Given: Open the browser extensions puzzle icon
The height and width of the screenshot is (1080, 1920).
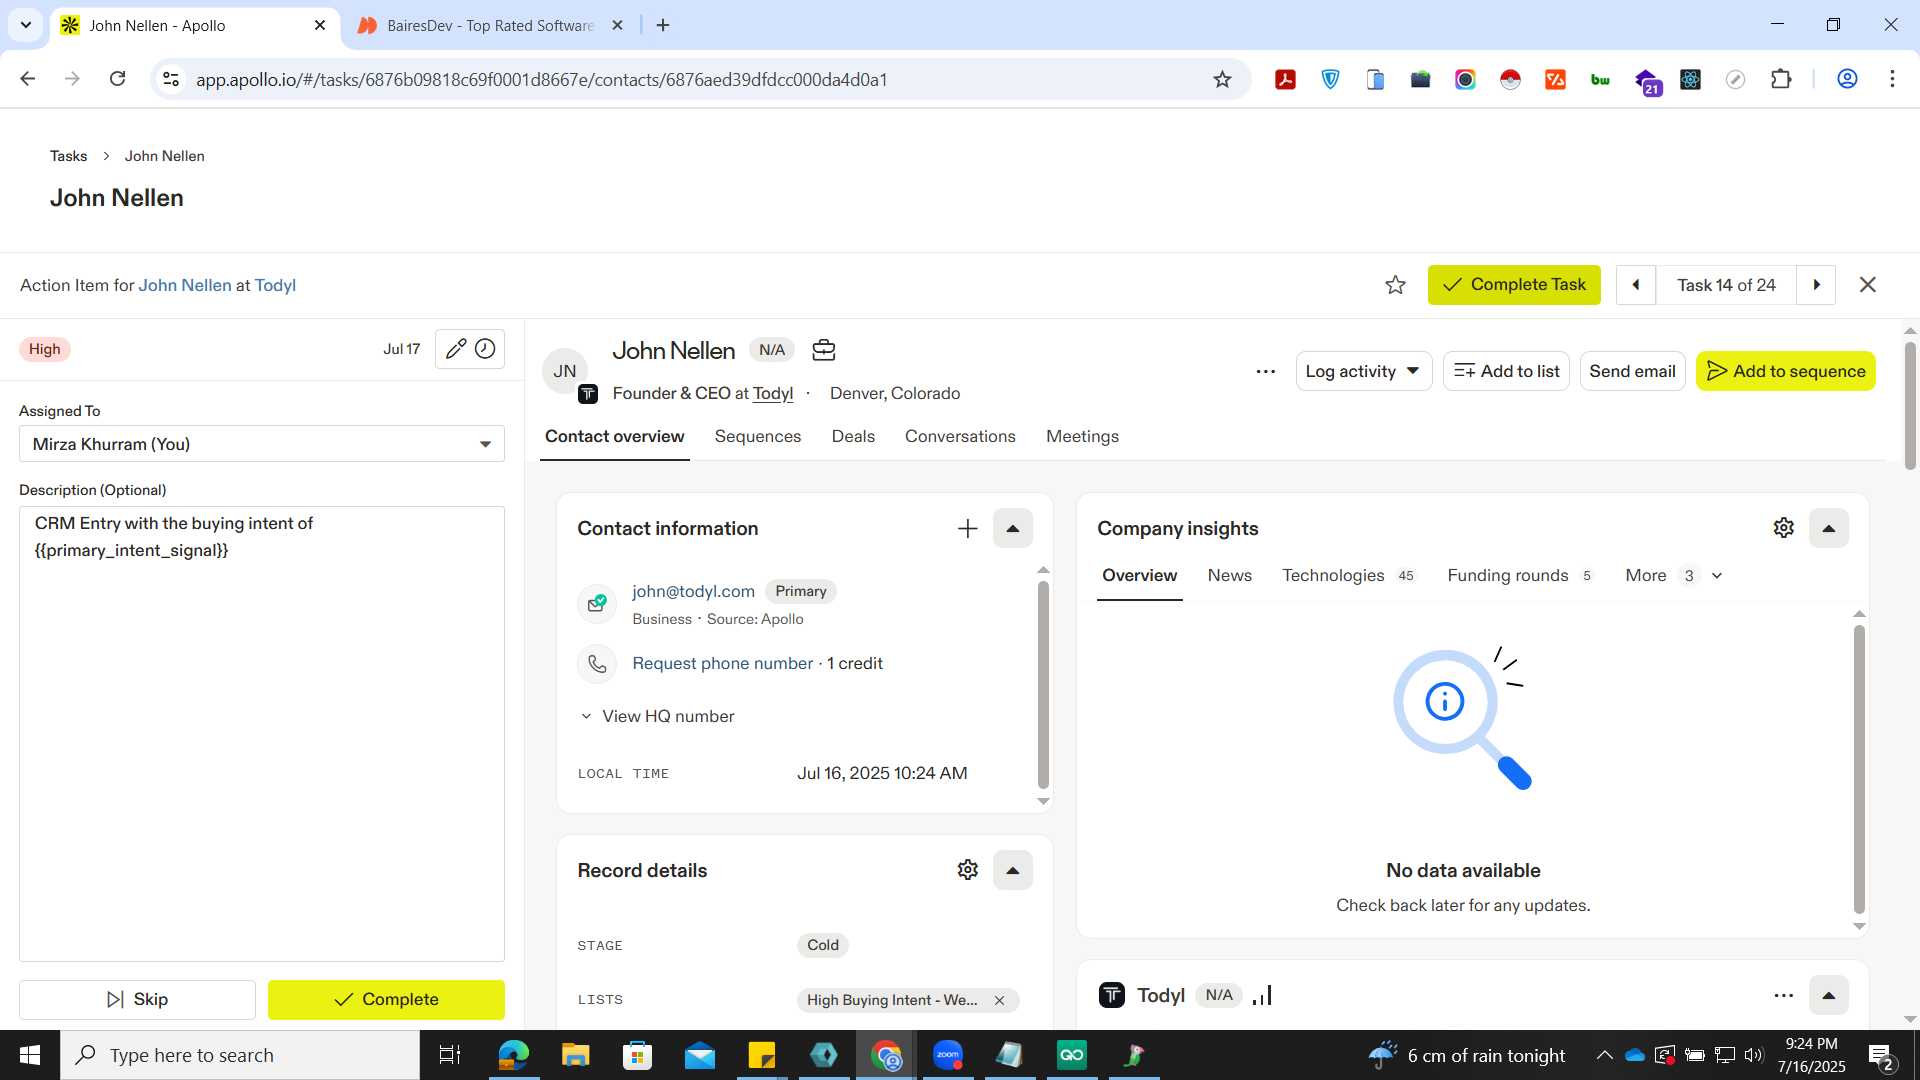Looking at the screenshot, I should point(1780,79).
